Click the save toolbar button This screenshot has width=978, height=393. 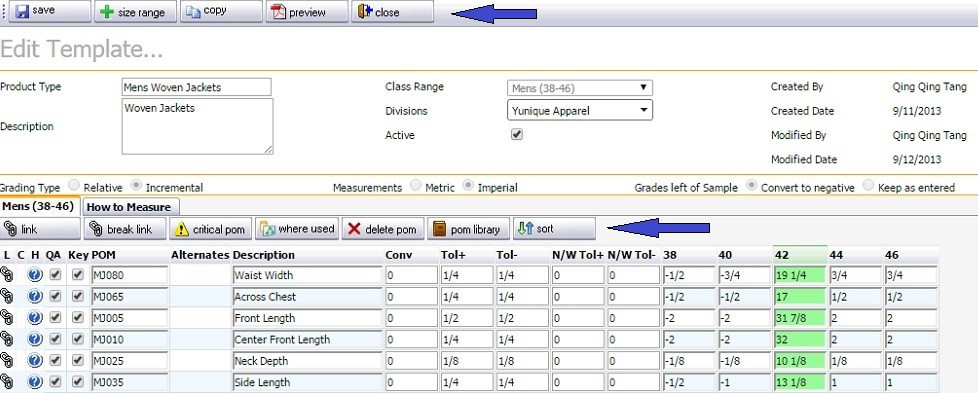pyautogui.click(x=50, y=11)
